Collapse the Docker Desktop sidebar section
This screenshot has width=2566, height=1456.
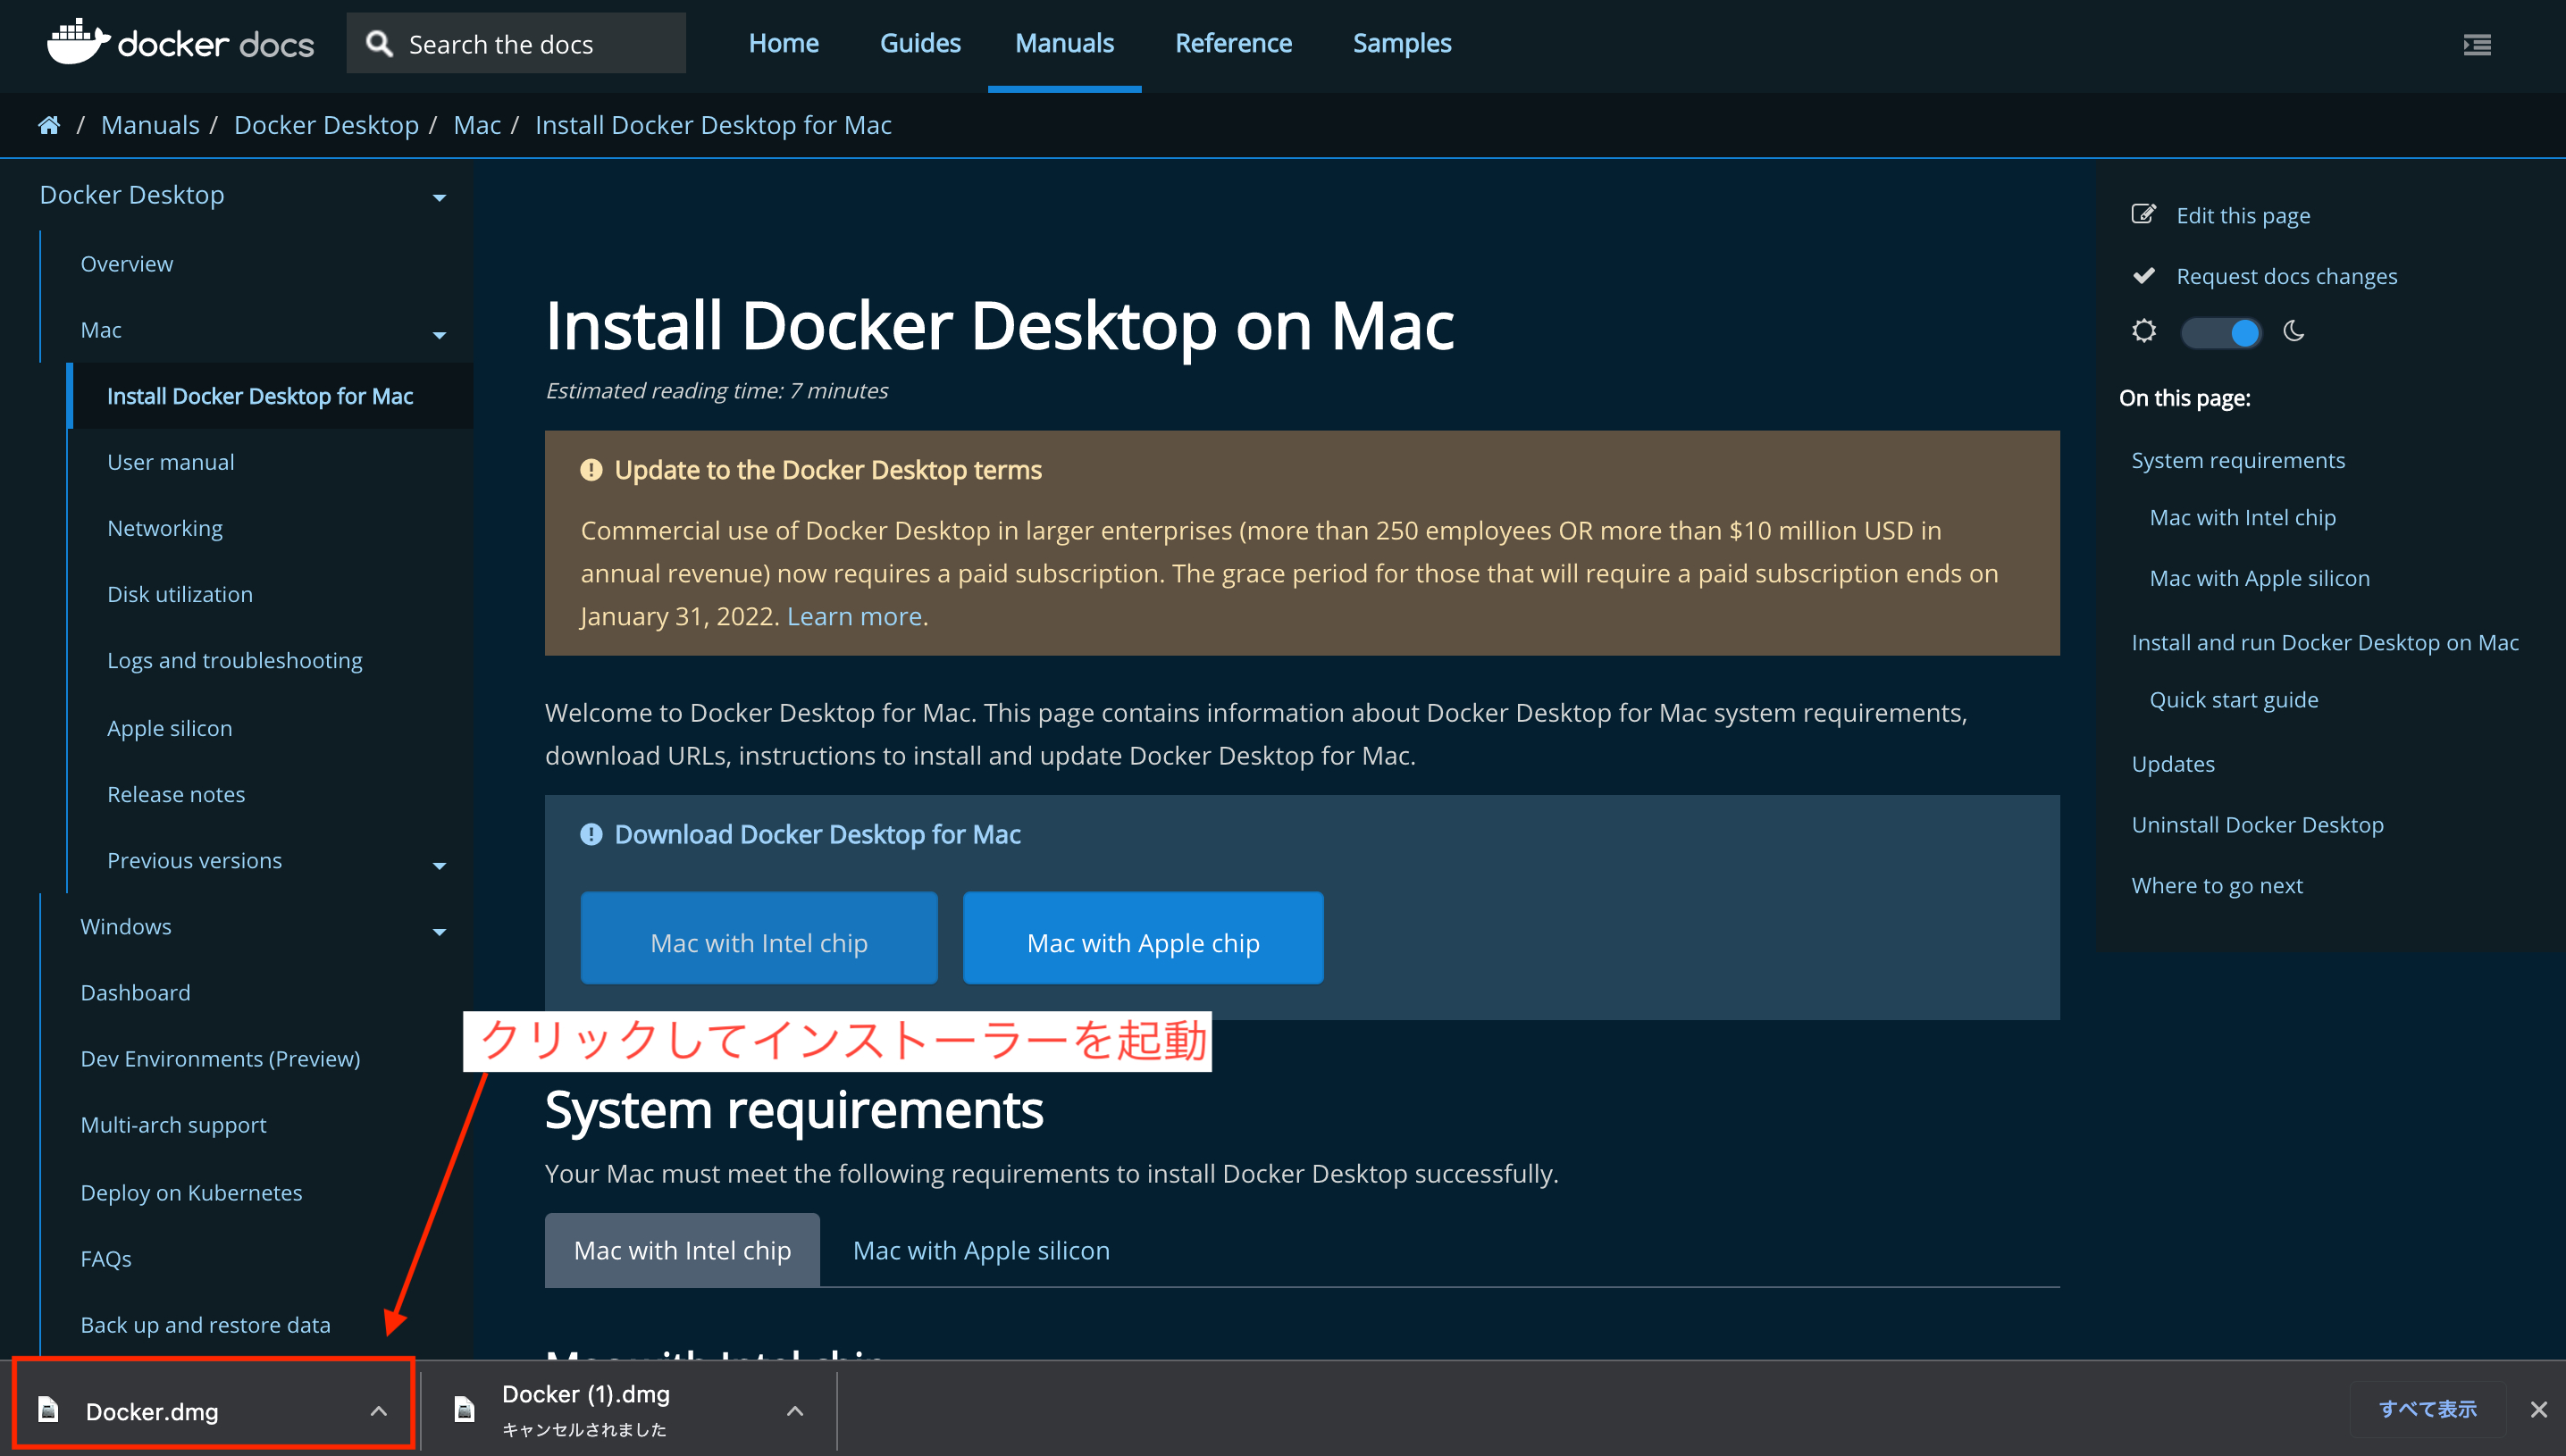[x=439, y=197]
